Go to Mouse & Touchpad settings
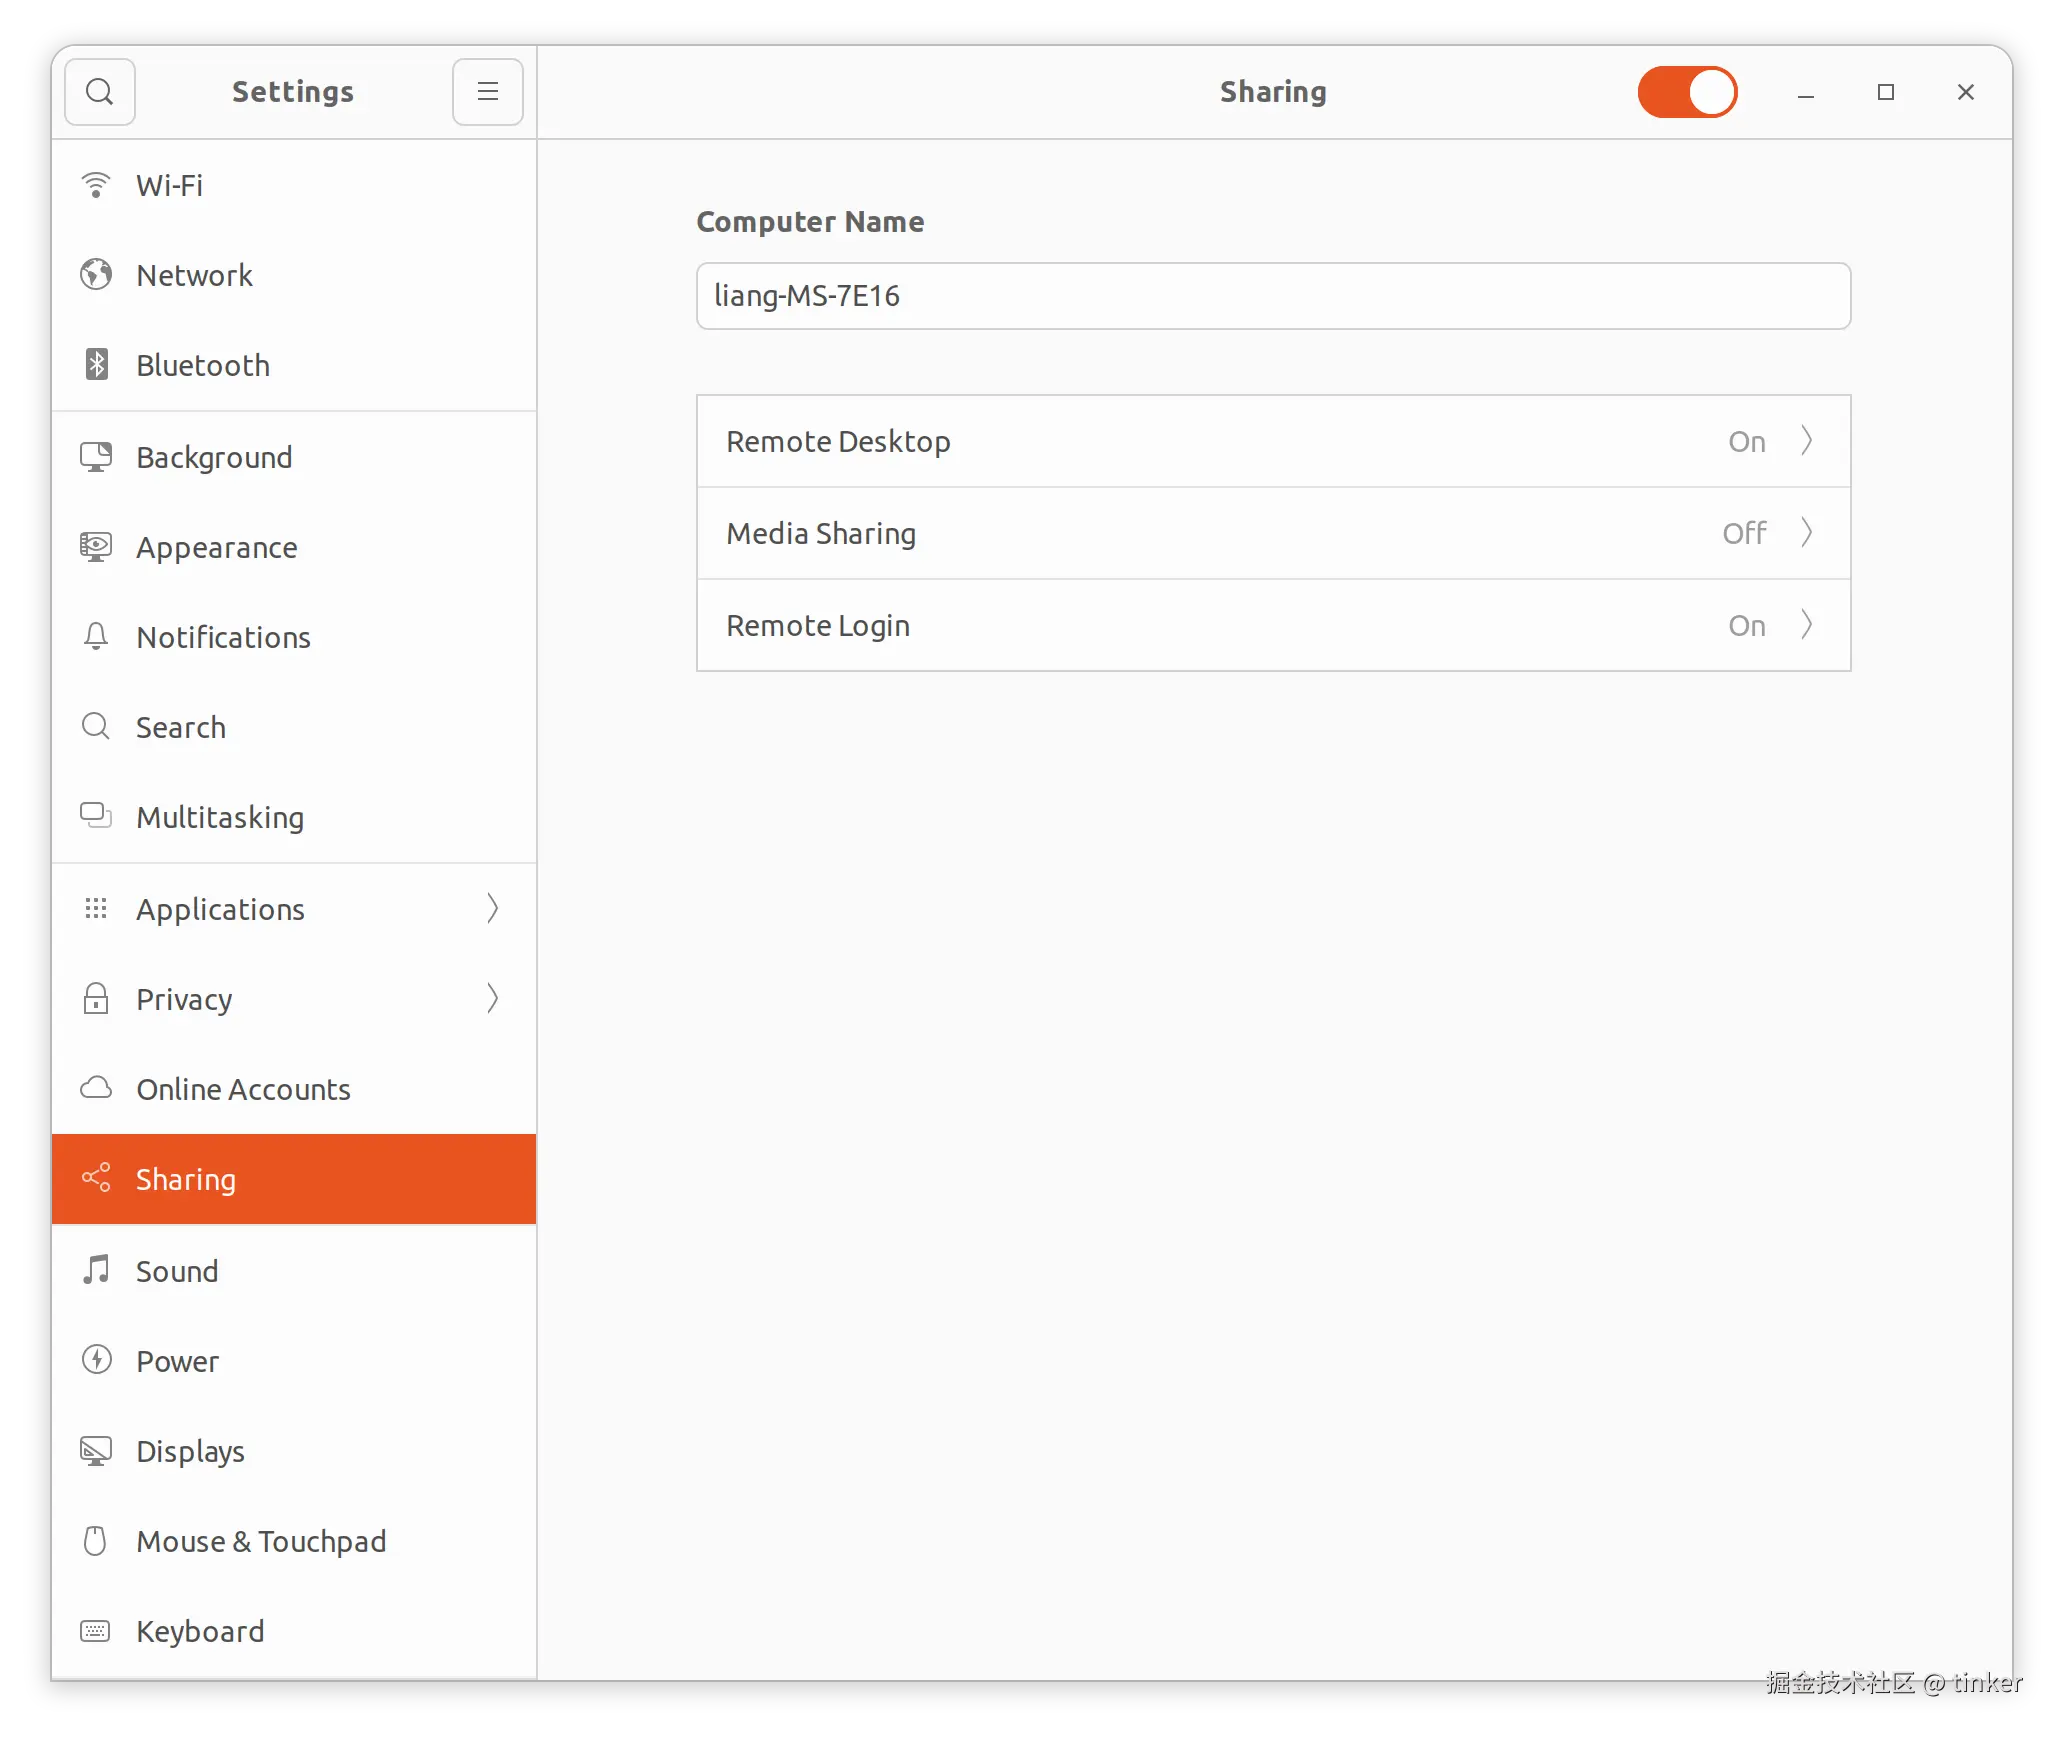This screenshot has height=1738, width=2064. click(x=261, y=1541)
